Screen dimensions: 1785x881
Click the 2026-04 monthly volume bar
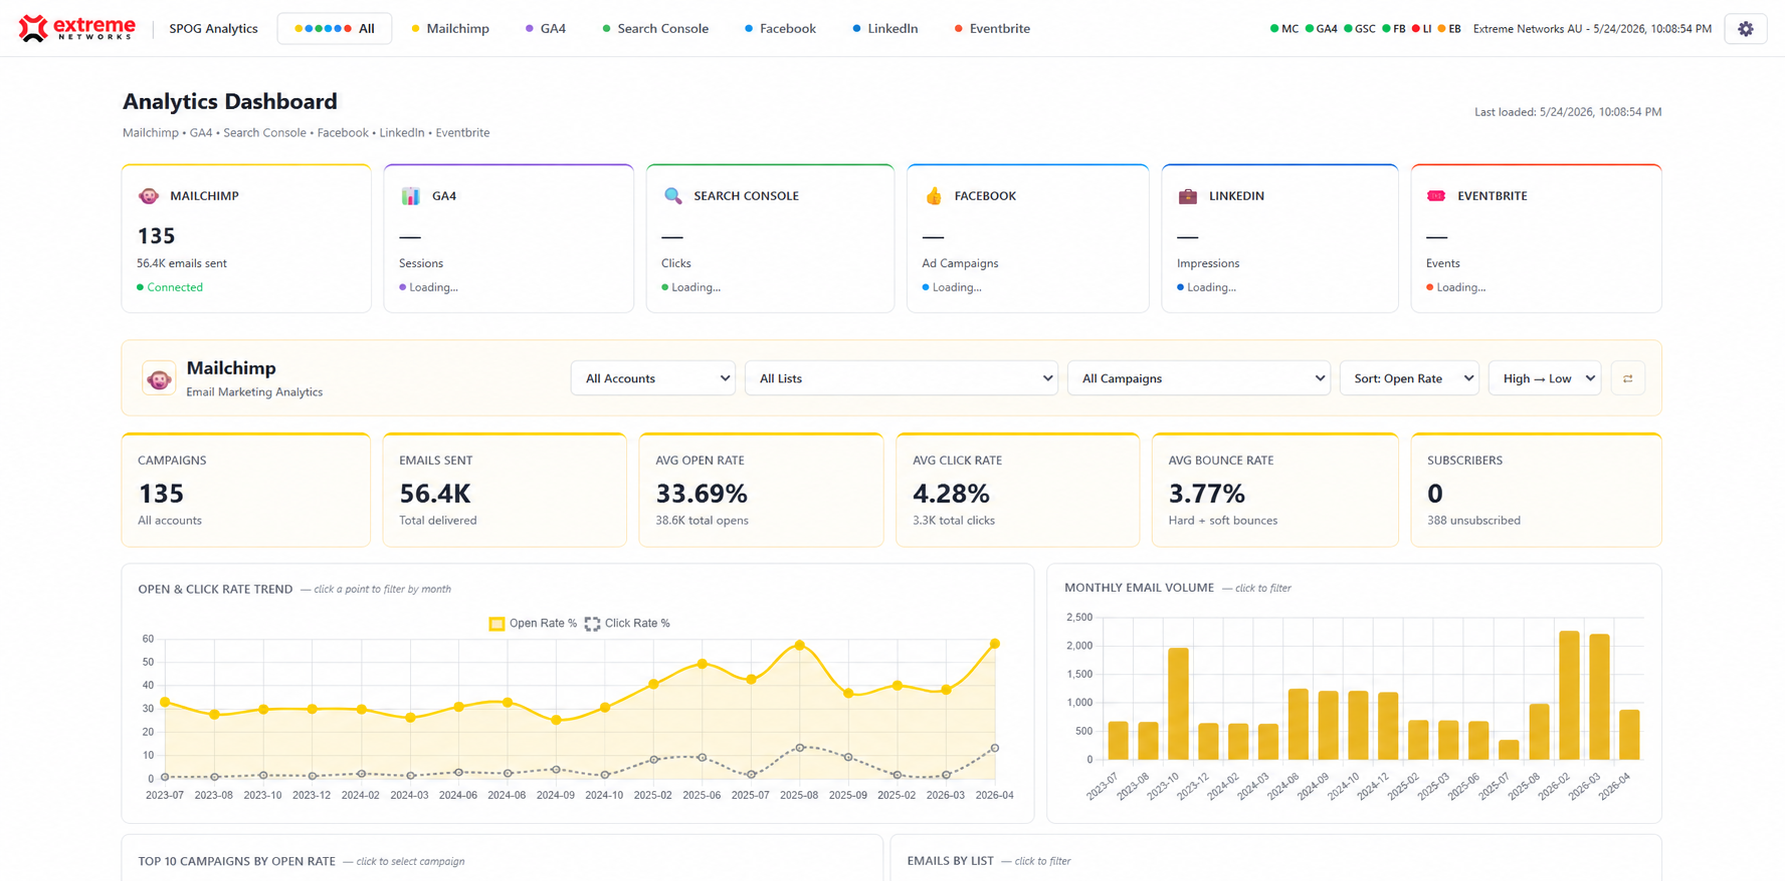pos(1629,735)
